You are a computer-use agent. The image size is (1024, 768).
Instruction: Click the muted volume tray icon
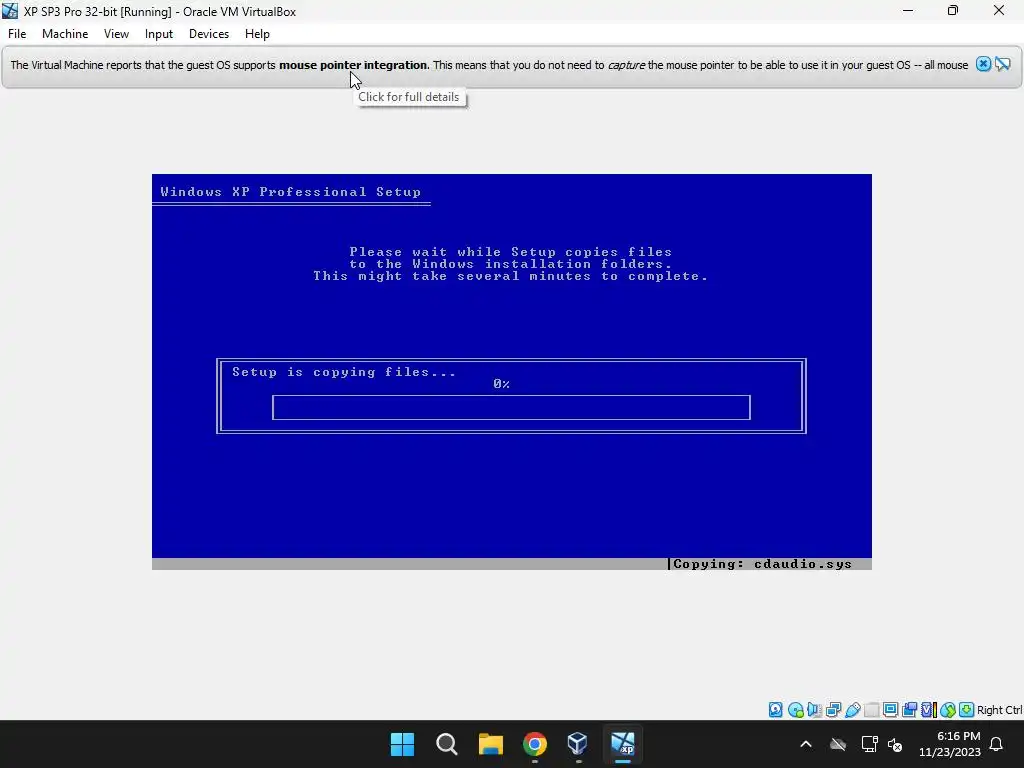[x=895, y=744]
